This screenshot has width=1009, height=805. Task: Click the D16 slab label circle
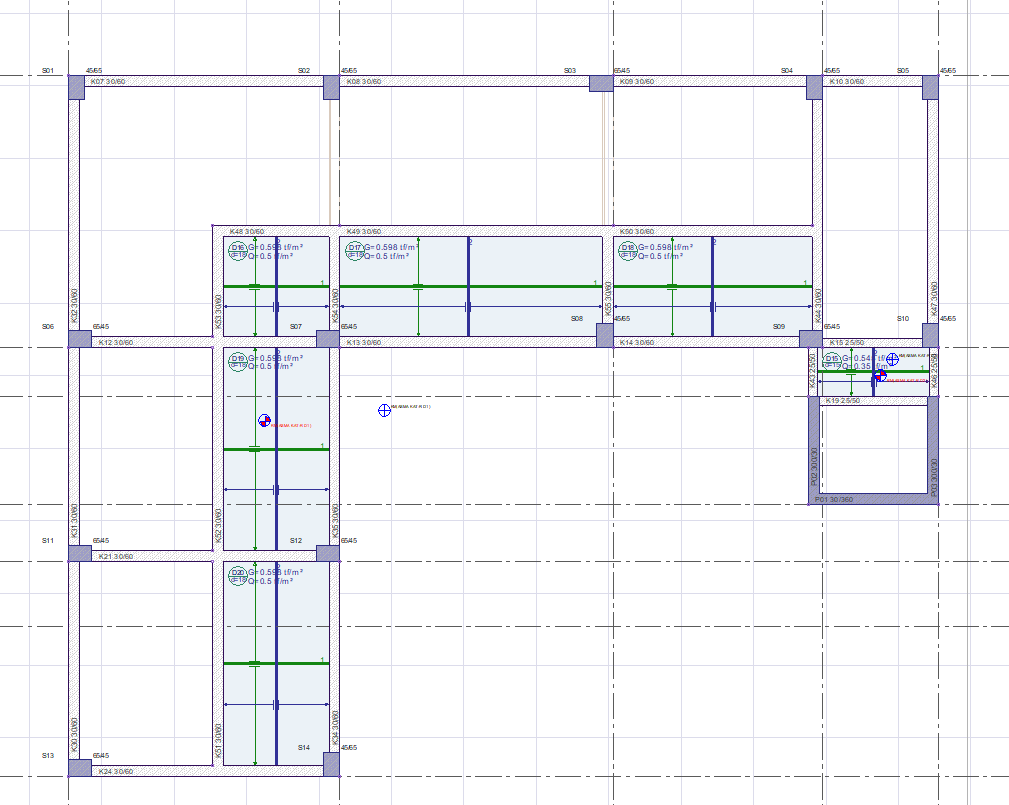pos(238,247)
